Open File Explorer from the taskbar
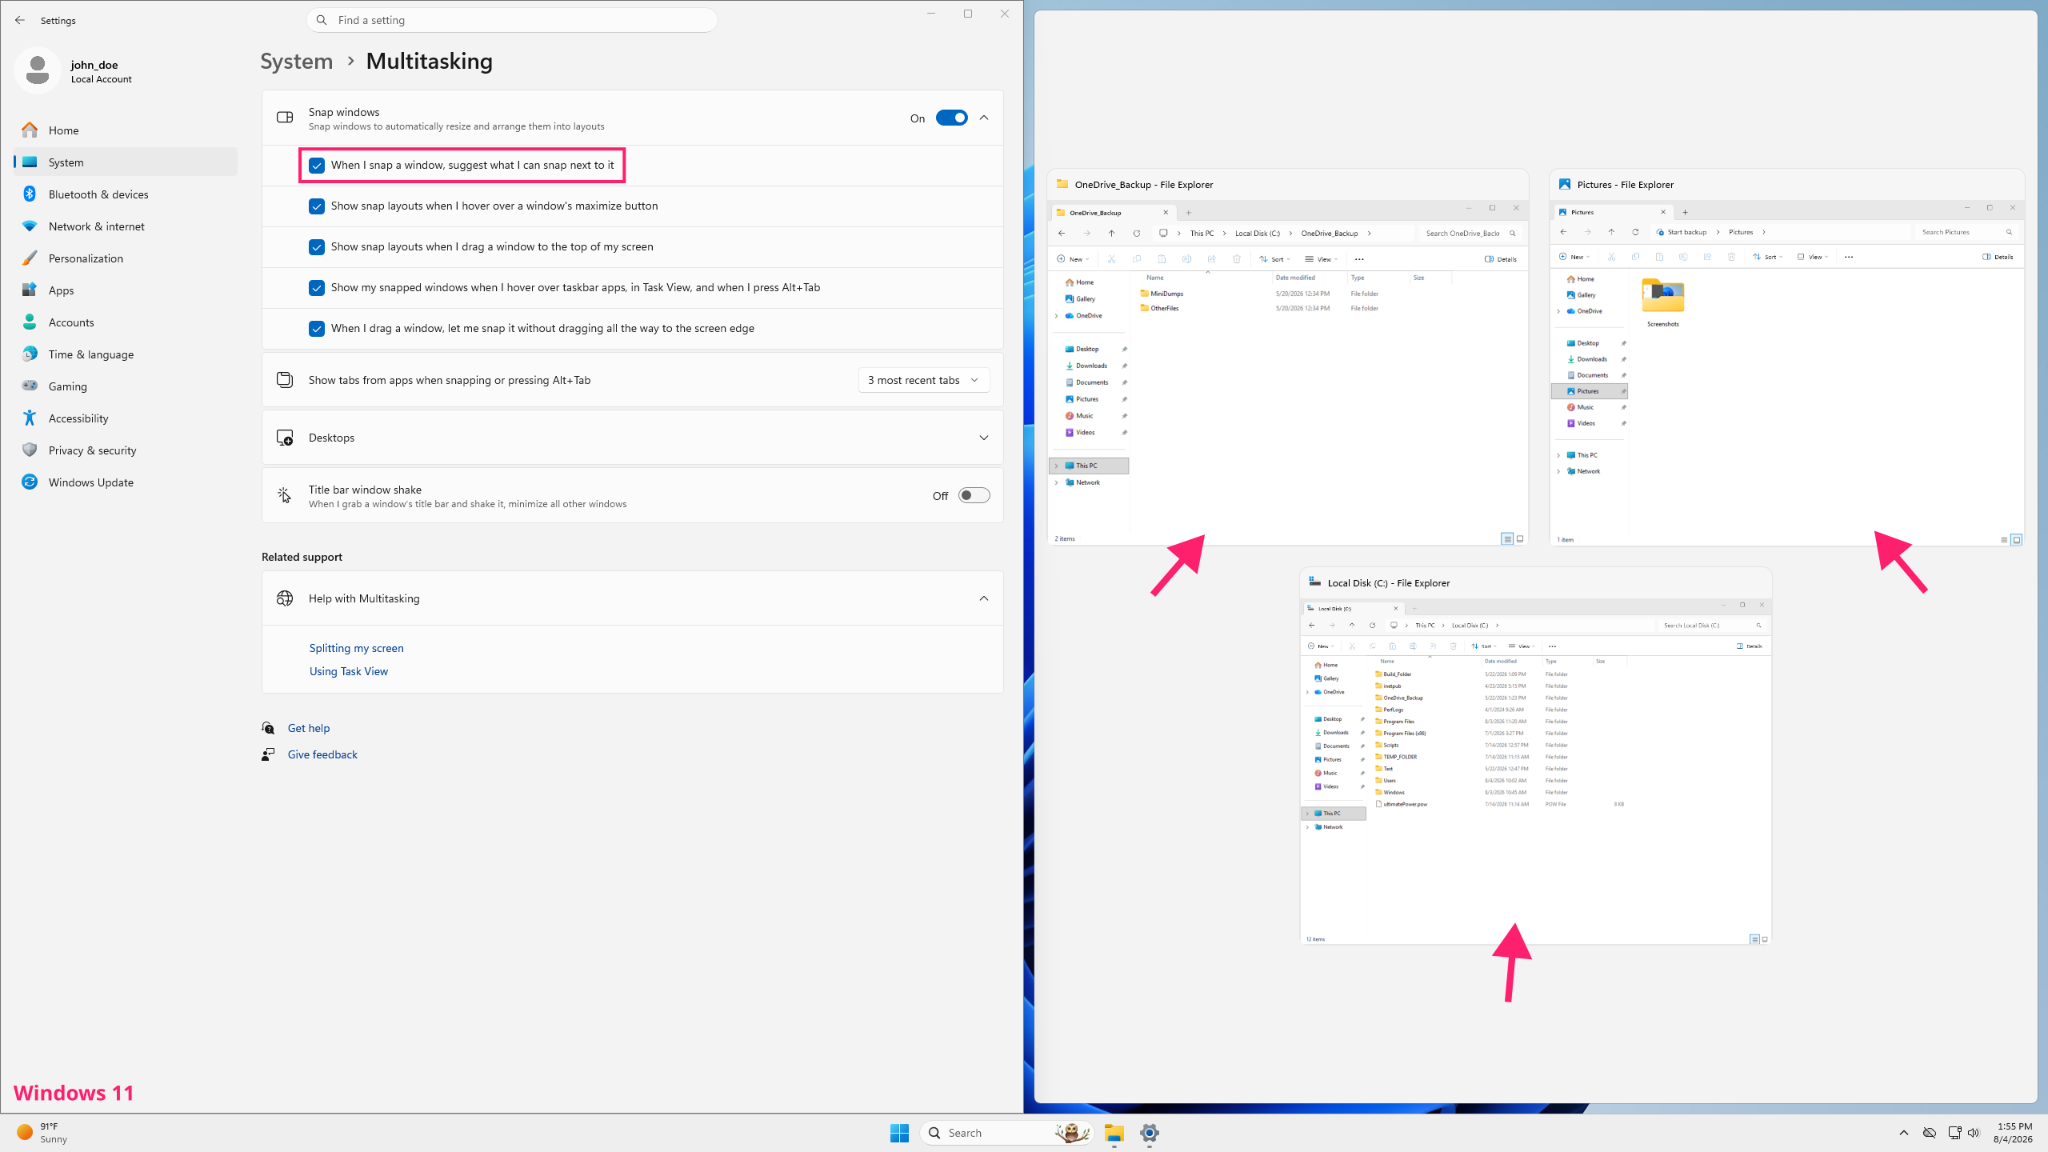This screenshot has width=2048, height=1152. (1114, 1133)
